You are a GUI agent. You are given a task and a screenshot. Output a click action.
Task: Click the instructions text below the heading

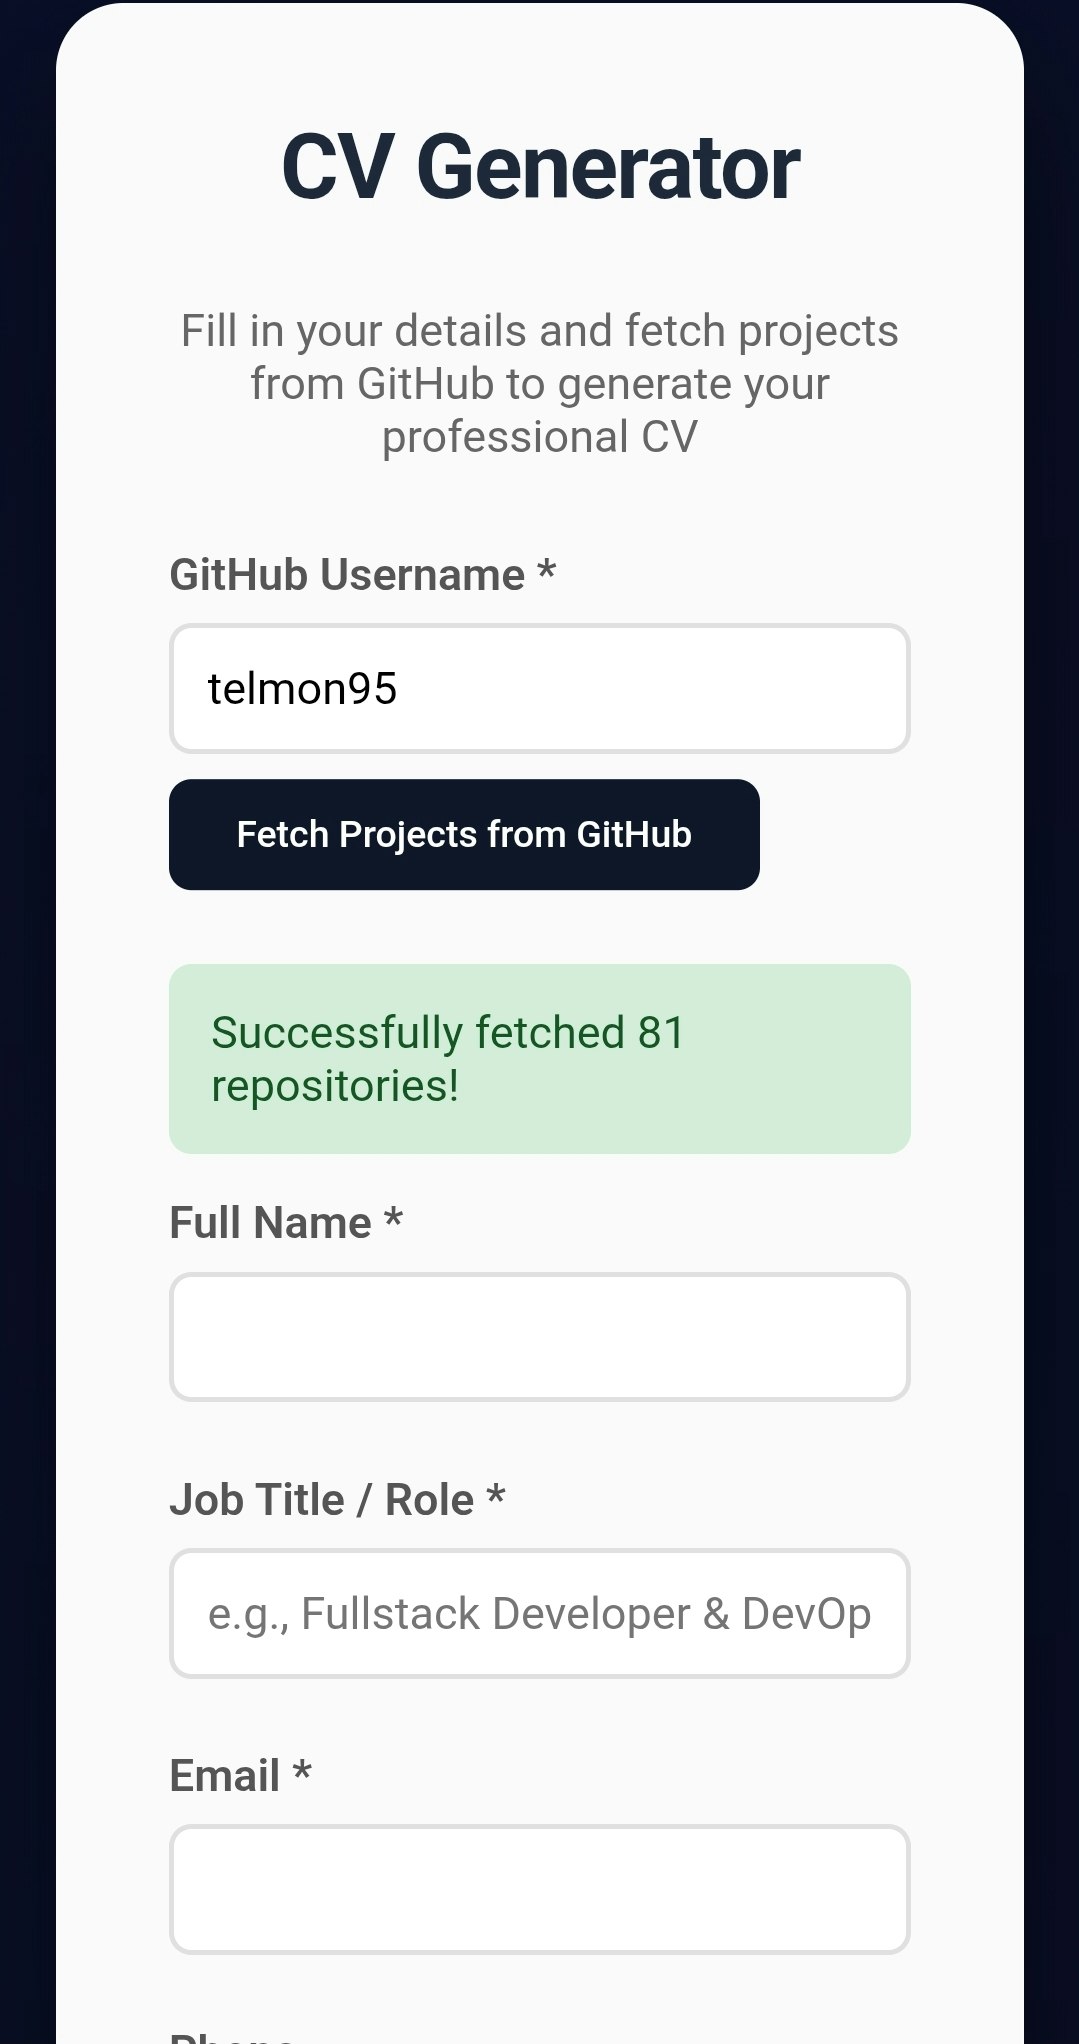pyautogui.click(x=539, y=383)
